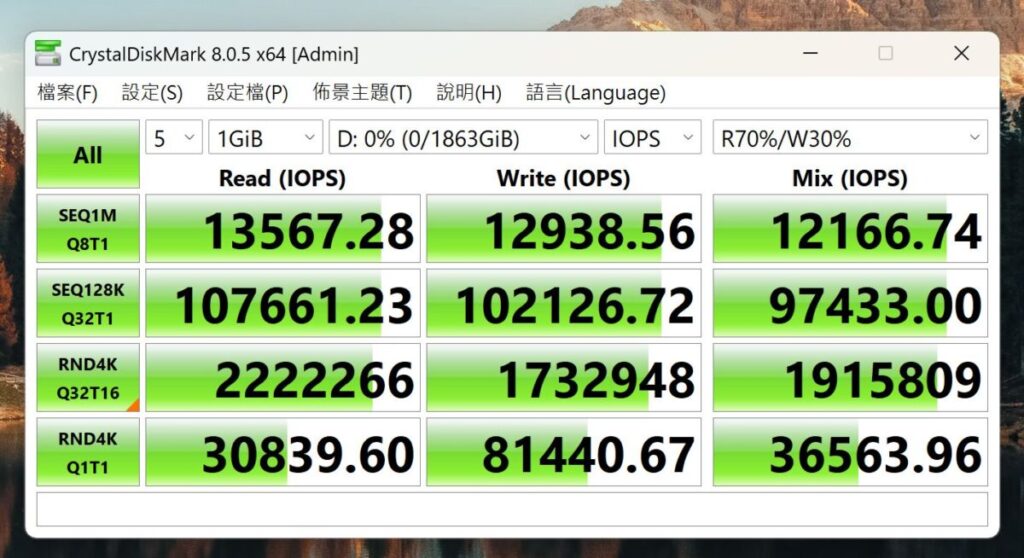Open the IOPS unit dropdown
The height and width of the screenshot is (558, 1024).
(652, 138)
